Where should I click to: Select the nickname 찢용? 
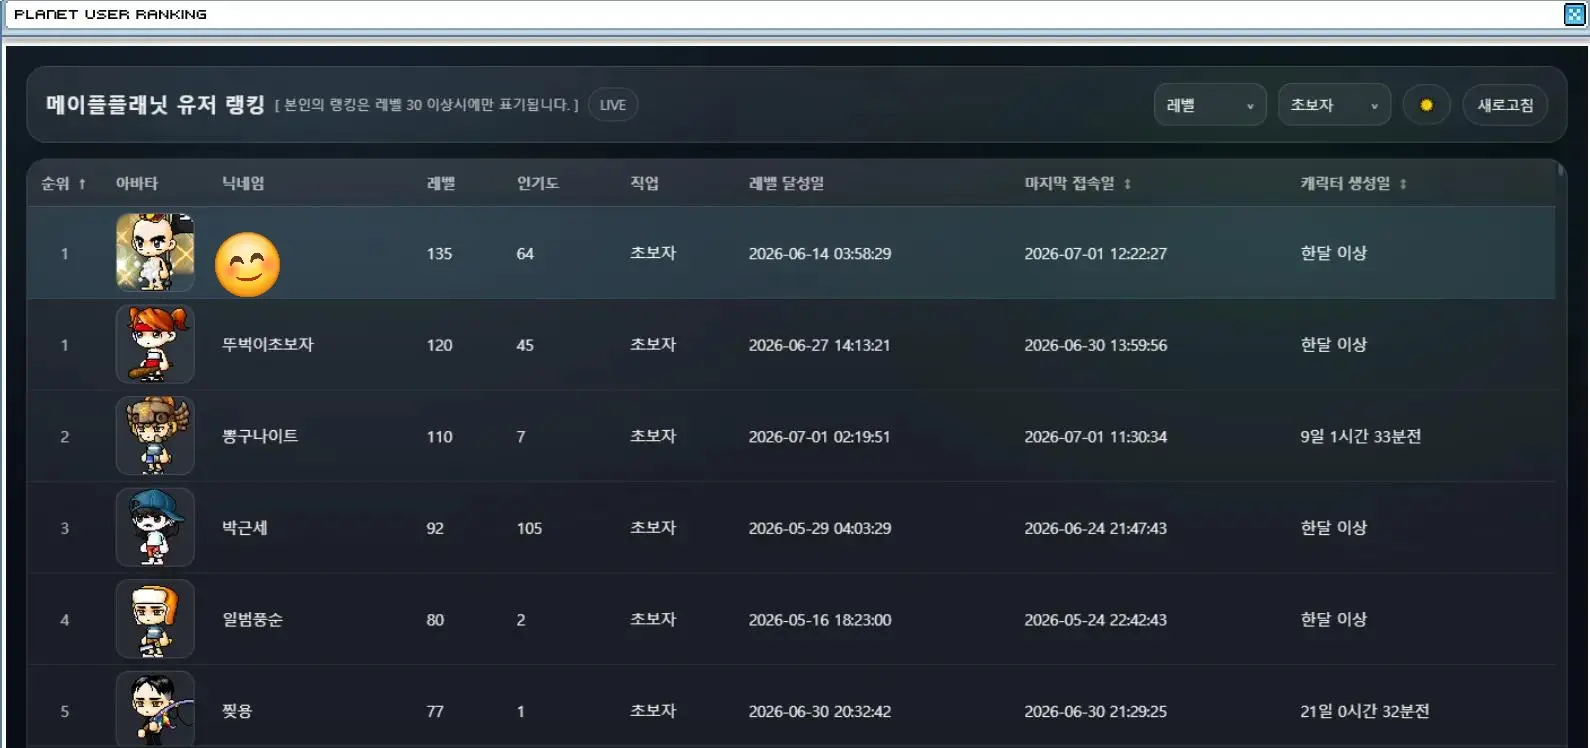237,711
